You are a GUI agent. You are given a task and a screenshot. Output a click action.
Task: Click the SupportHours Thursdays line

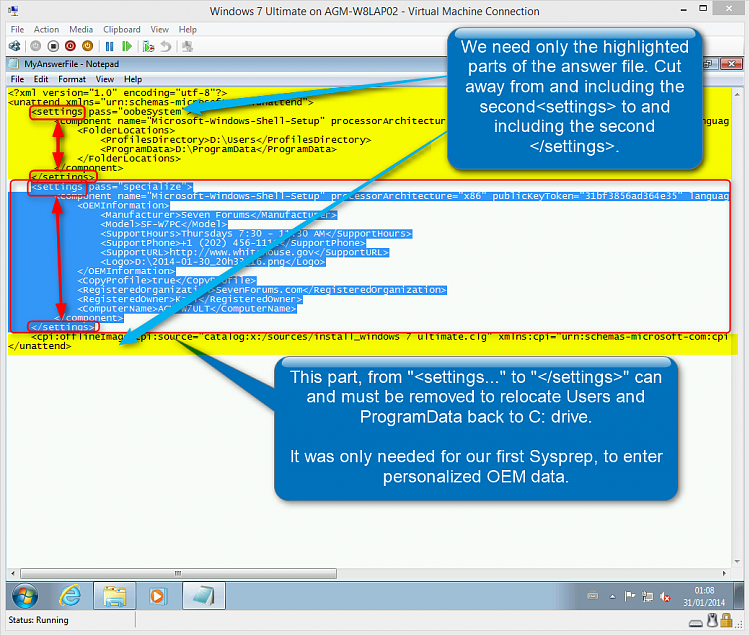[x=256, y=233]
